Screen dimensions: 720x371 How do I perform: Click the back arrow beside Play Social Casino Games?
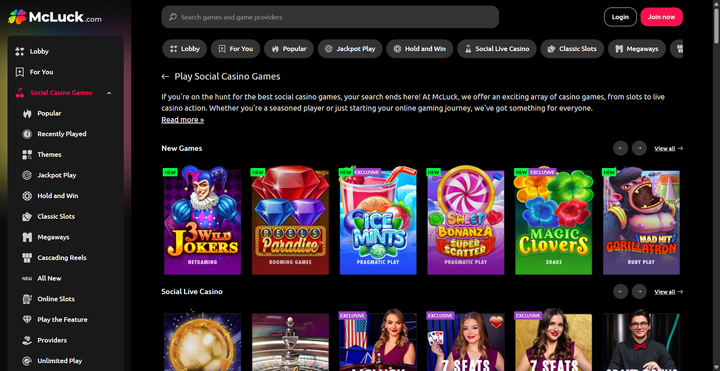click(165, 77)
